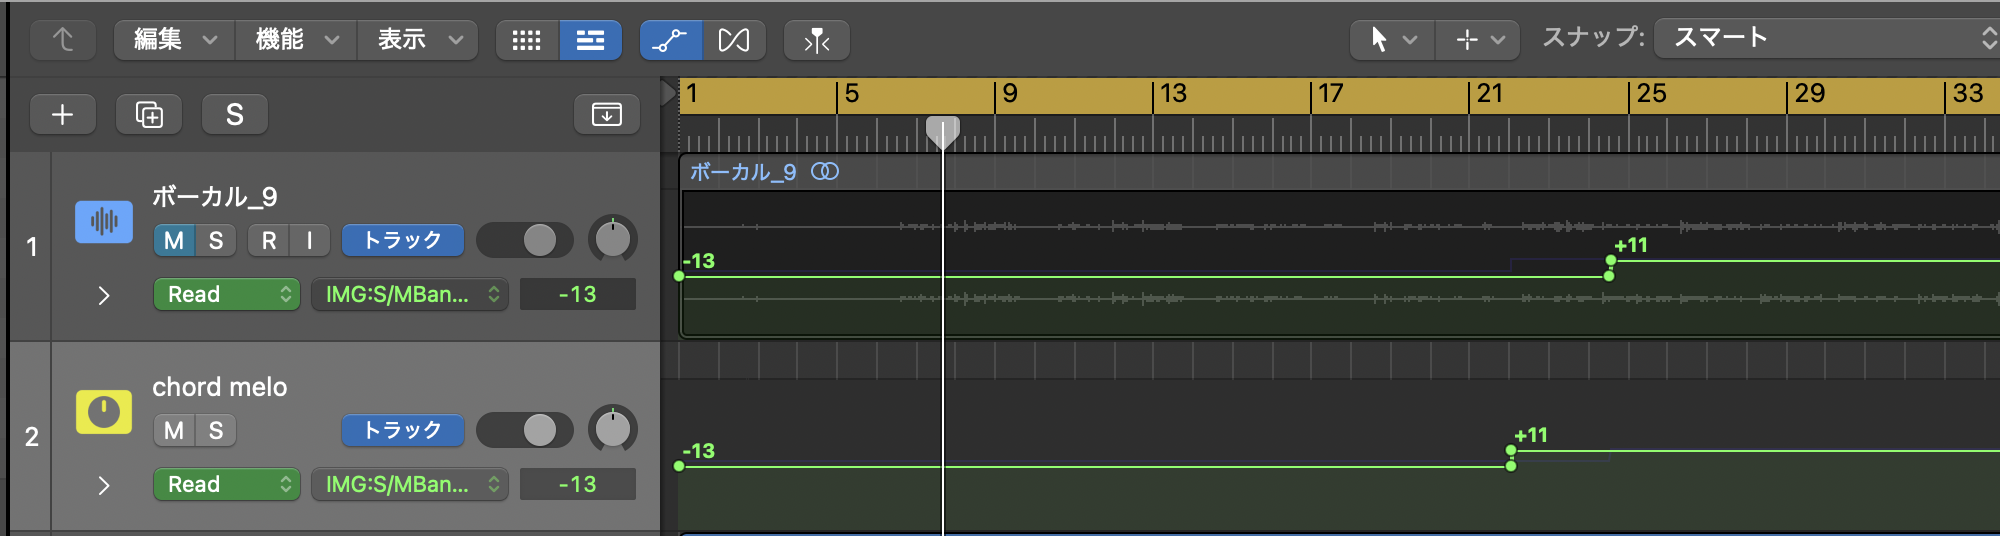Open Read automation mode on chord melo
Image resolution: width=2000 pixels, height=536 pixels.
click(x=227, y=484)
